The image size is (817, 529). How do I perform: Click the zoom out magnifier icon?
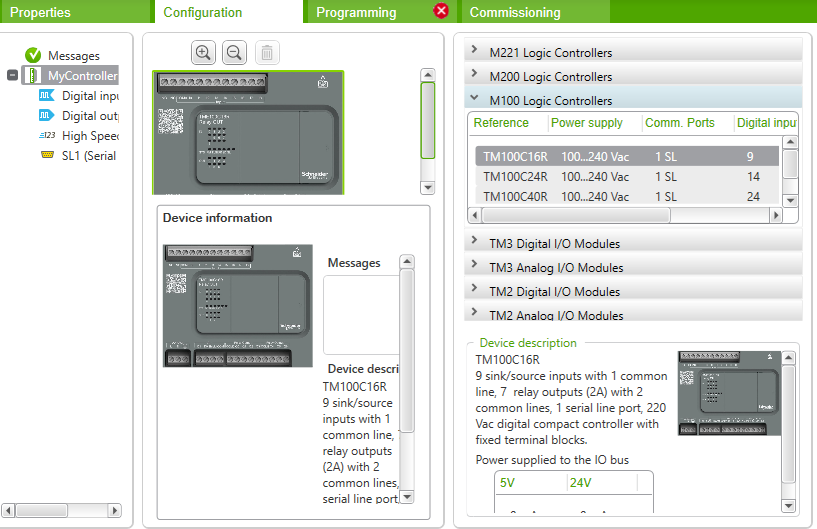pos(234,53)
